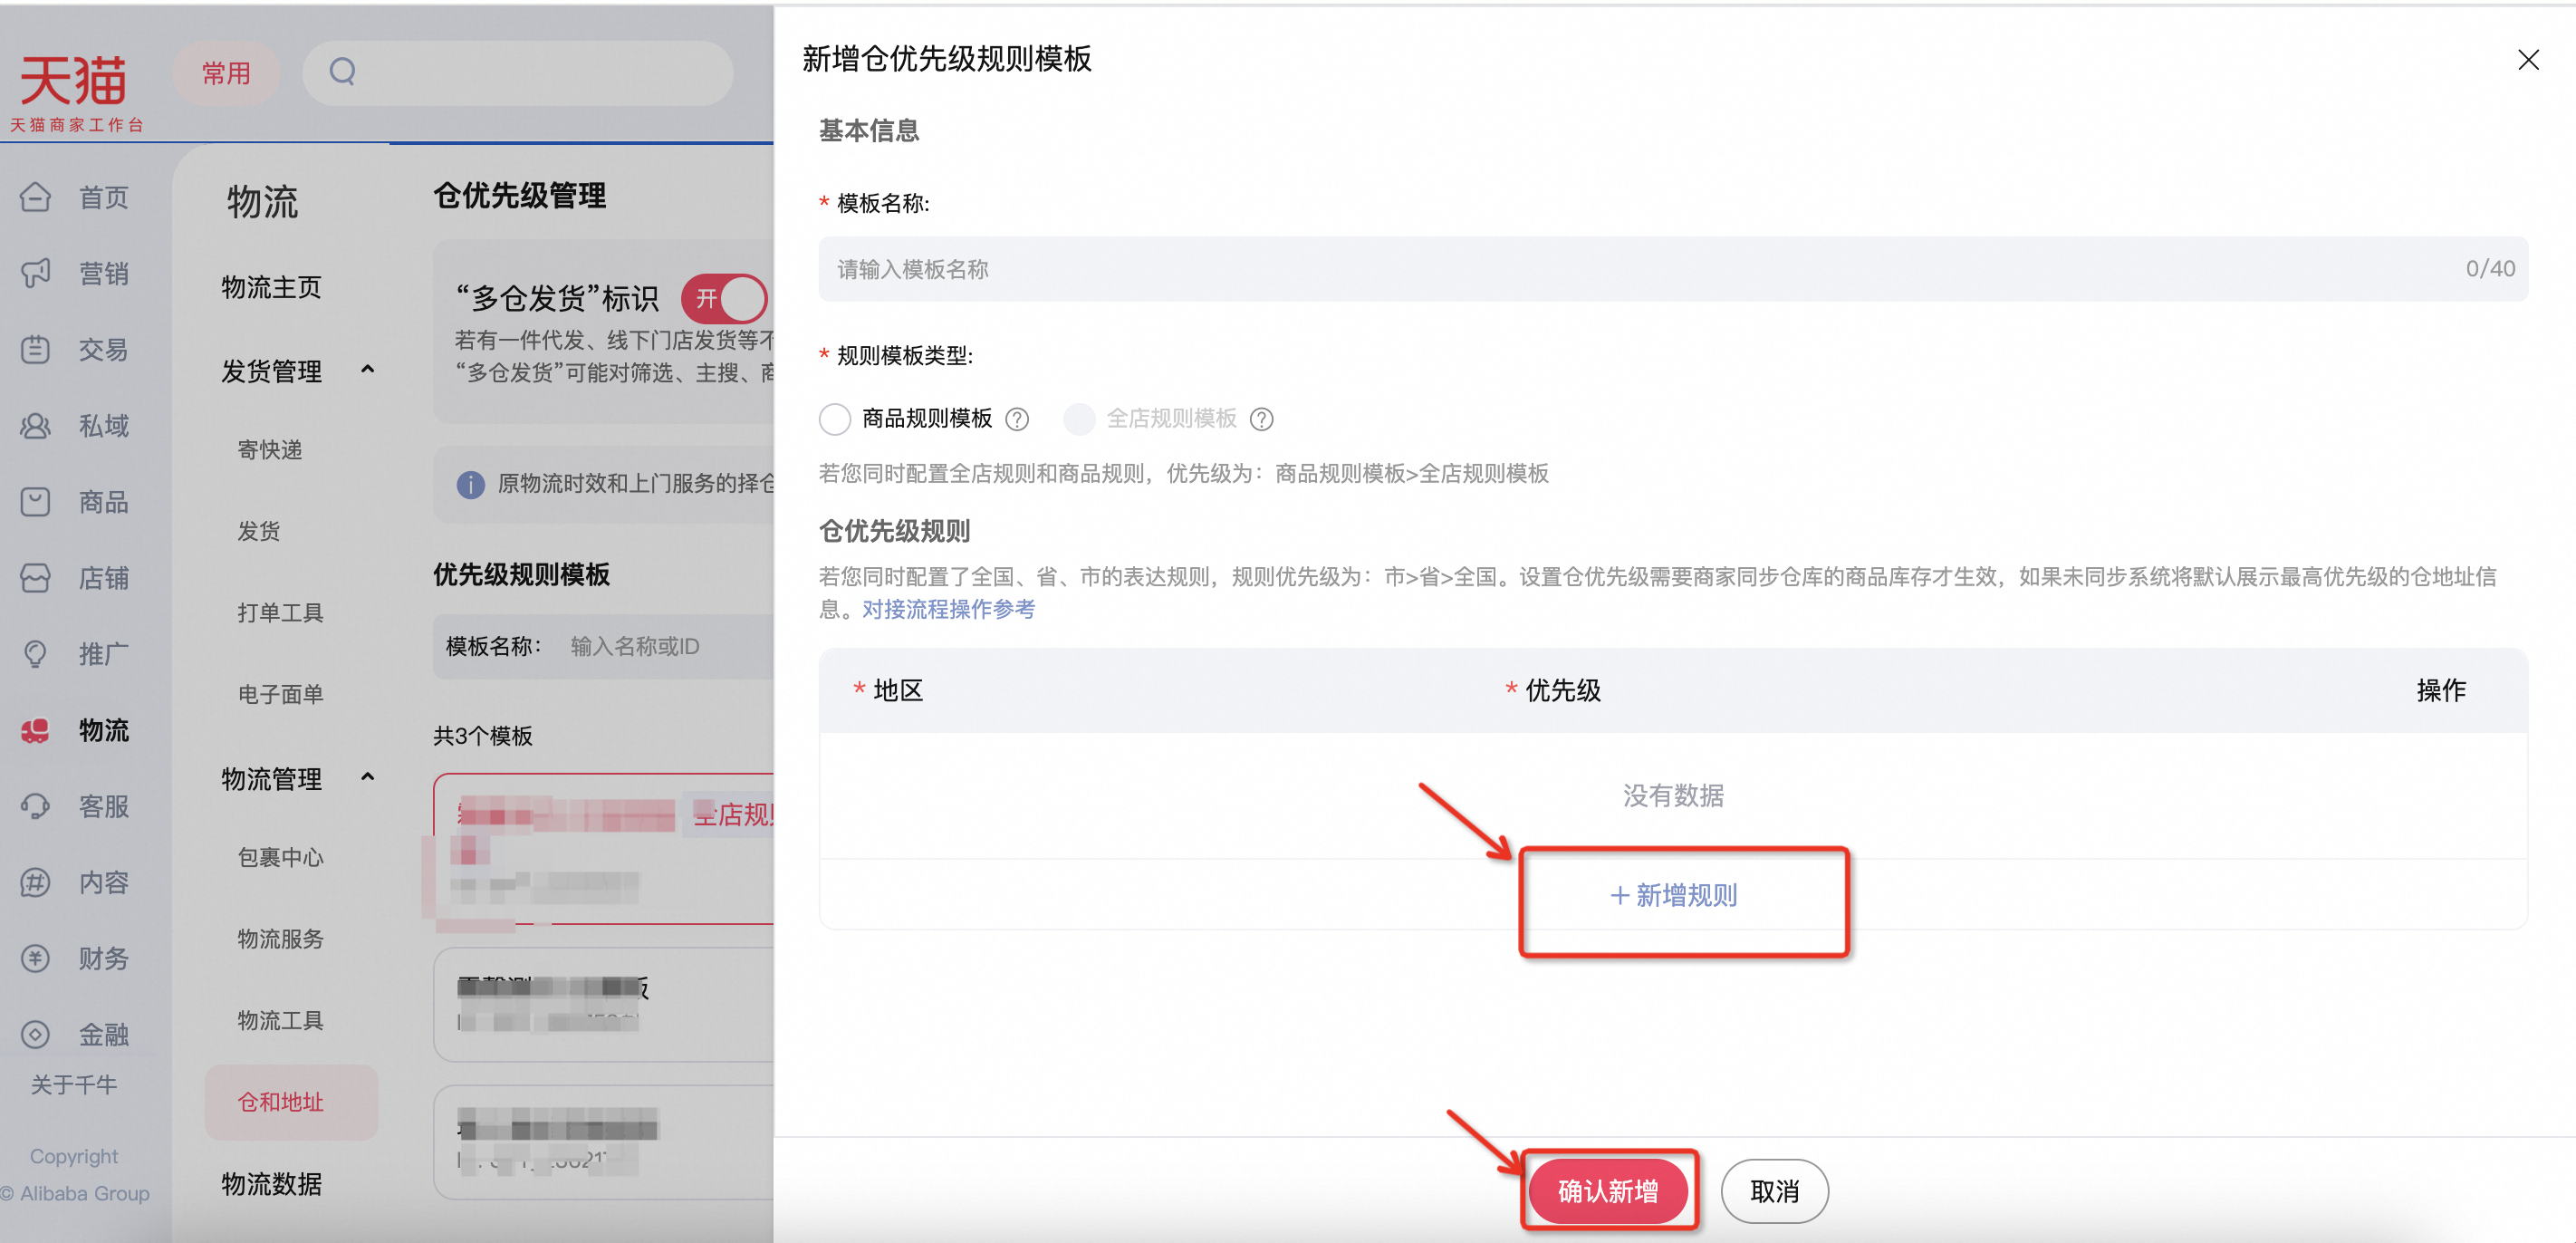The height and width of the screenshot is (1243, 2576).
Task: Click the 模板名称 input field in dialog
Action: tap(1673, 269)
